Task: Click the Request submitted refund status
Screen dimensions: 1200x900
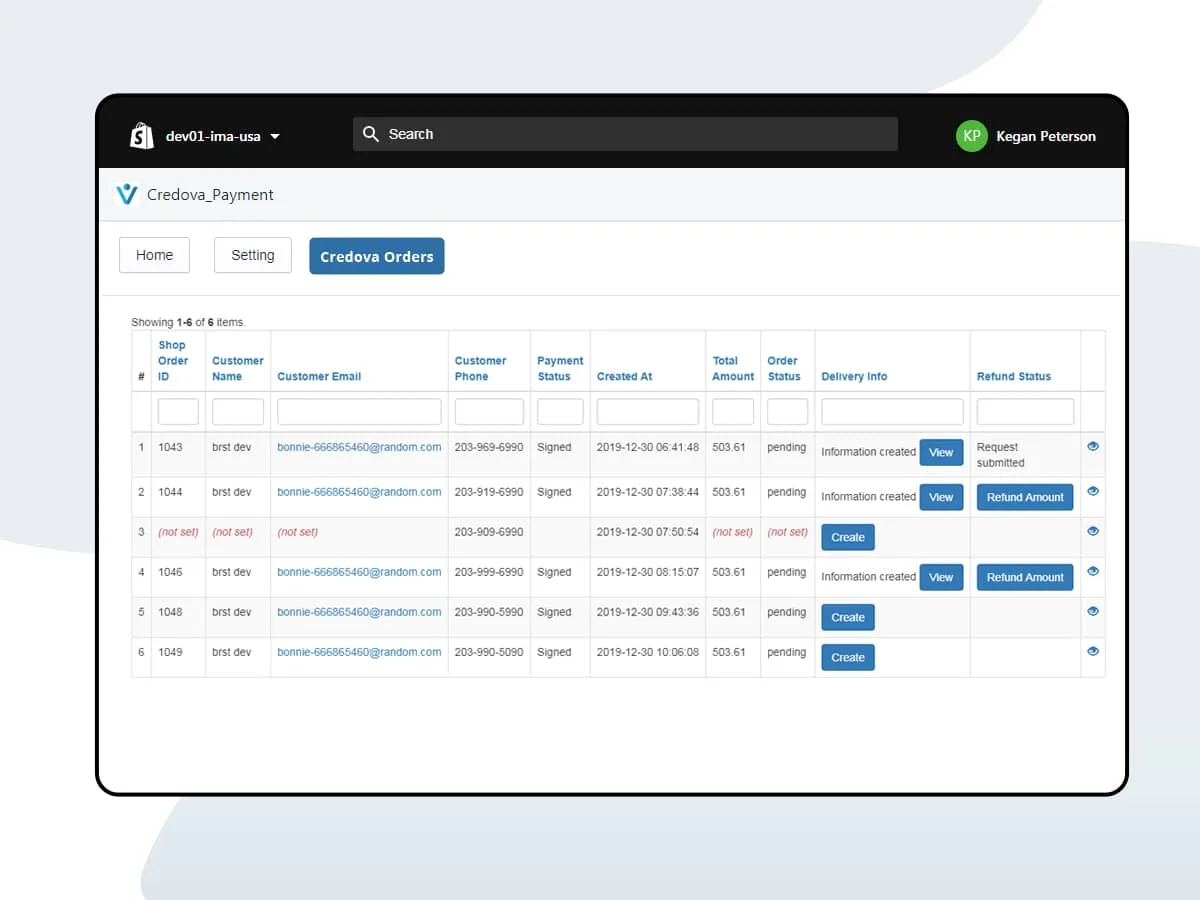Action: point(1001,455)
